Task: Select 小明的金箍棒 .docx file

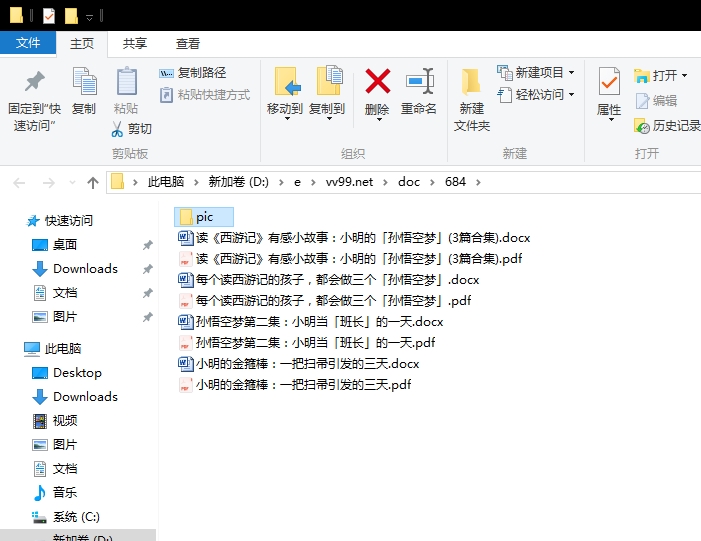Action: point(299,364)
